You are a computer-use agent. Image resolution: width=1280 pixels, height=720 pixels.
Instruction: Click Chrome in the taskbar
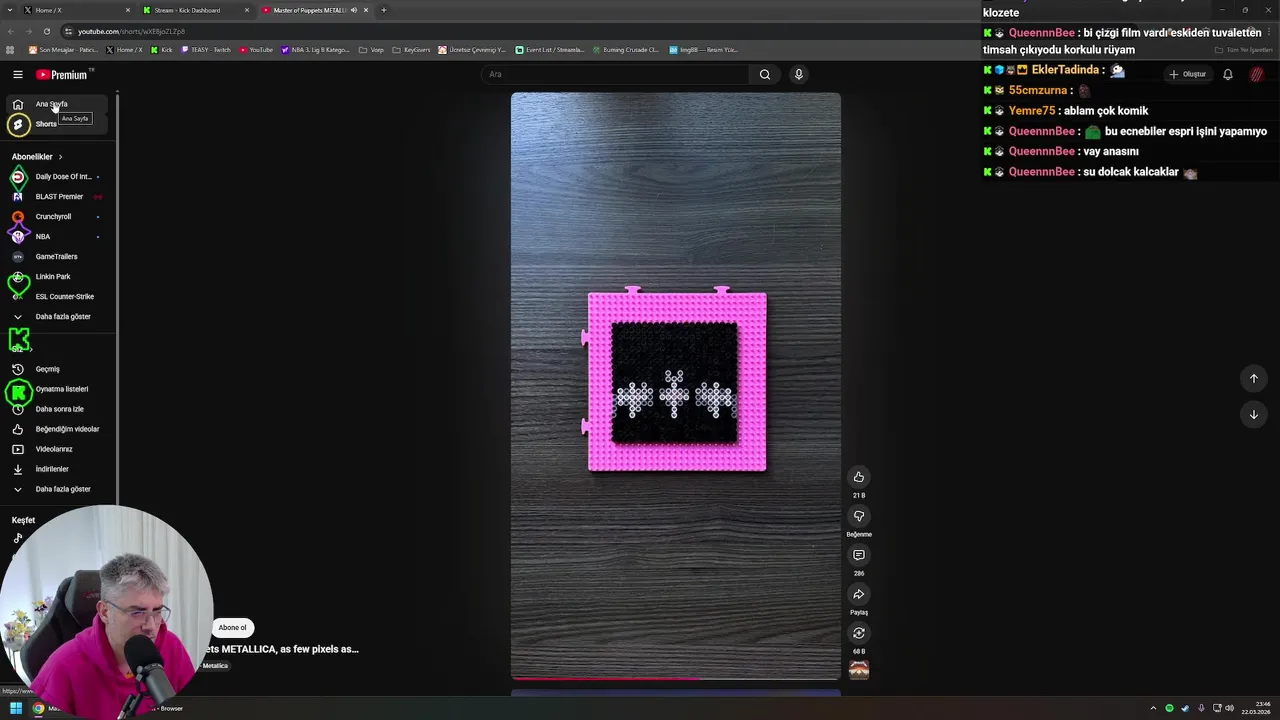click(38, 708)
